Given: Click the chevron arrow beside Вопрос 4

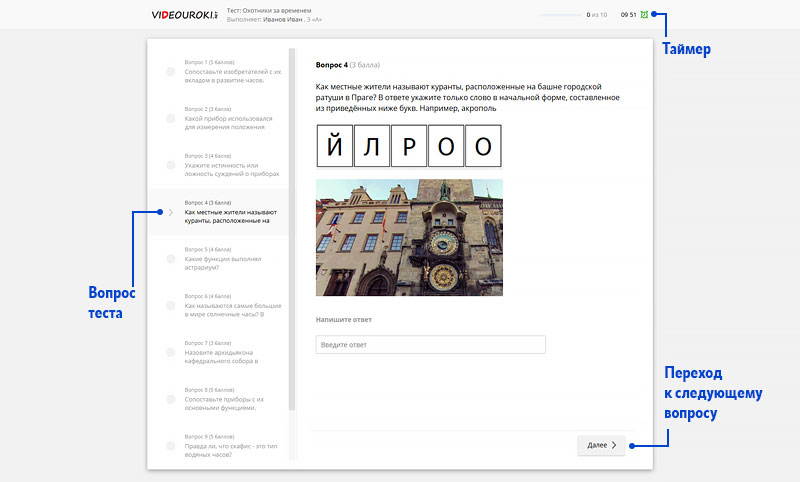Looking at the screenshot, I should click(171, 212).
